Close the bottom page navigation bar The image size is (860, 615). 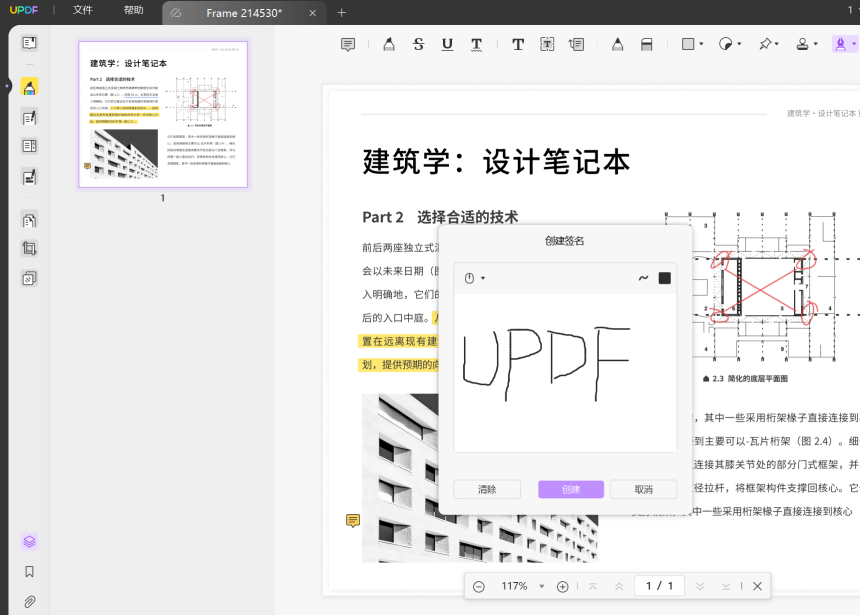pos(757,586)
